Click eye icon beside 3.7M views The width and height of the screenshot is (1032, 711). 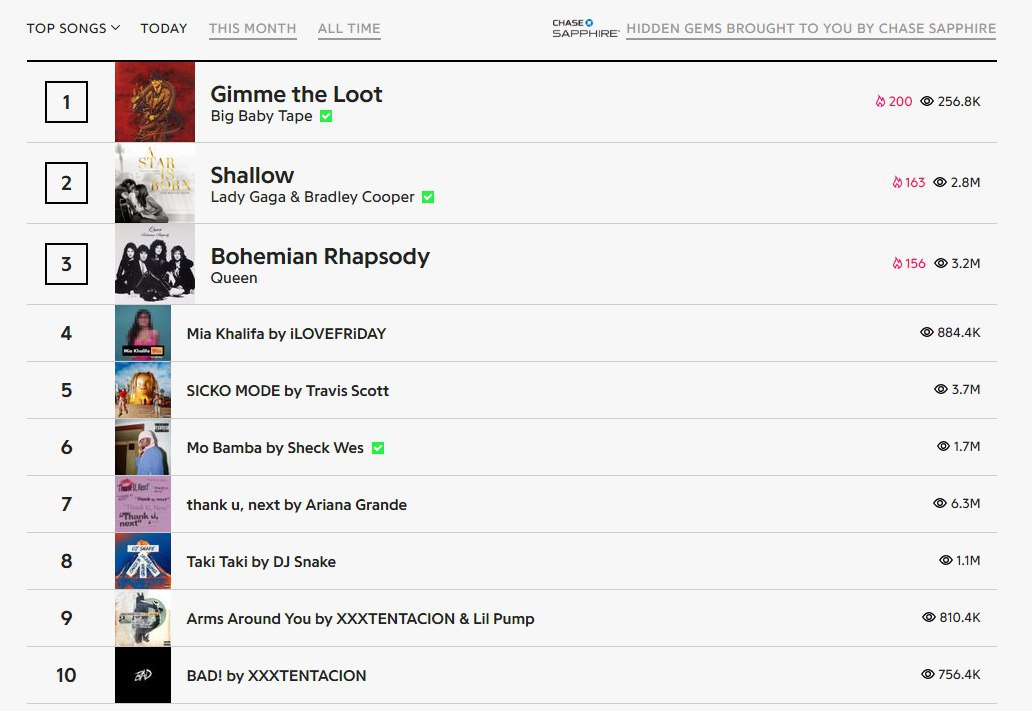(941, 389)
